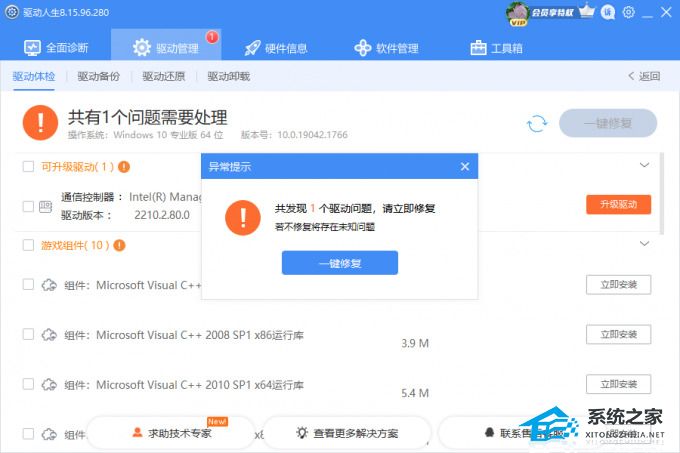Click the alert icon inside 异常提示 dialog
This screenshot has width=680, height=453.
click(x=243, y=217)
